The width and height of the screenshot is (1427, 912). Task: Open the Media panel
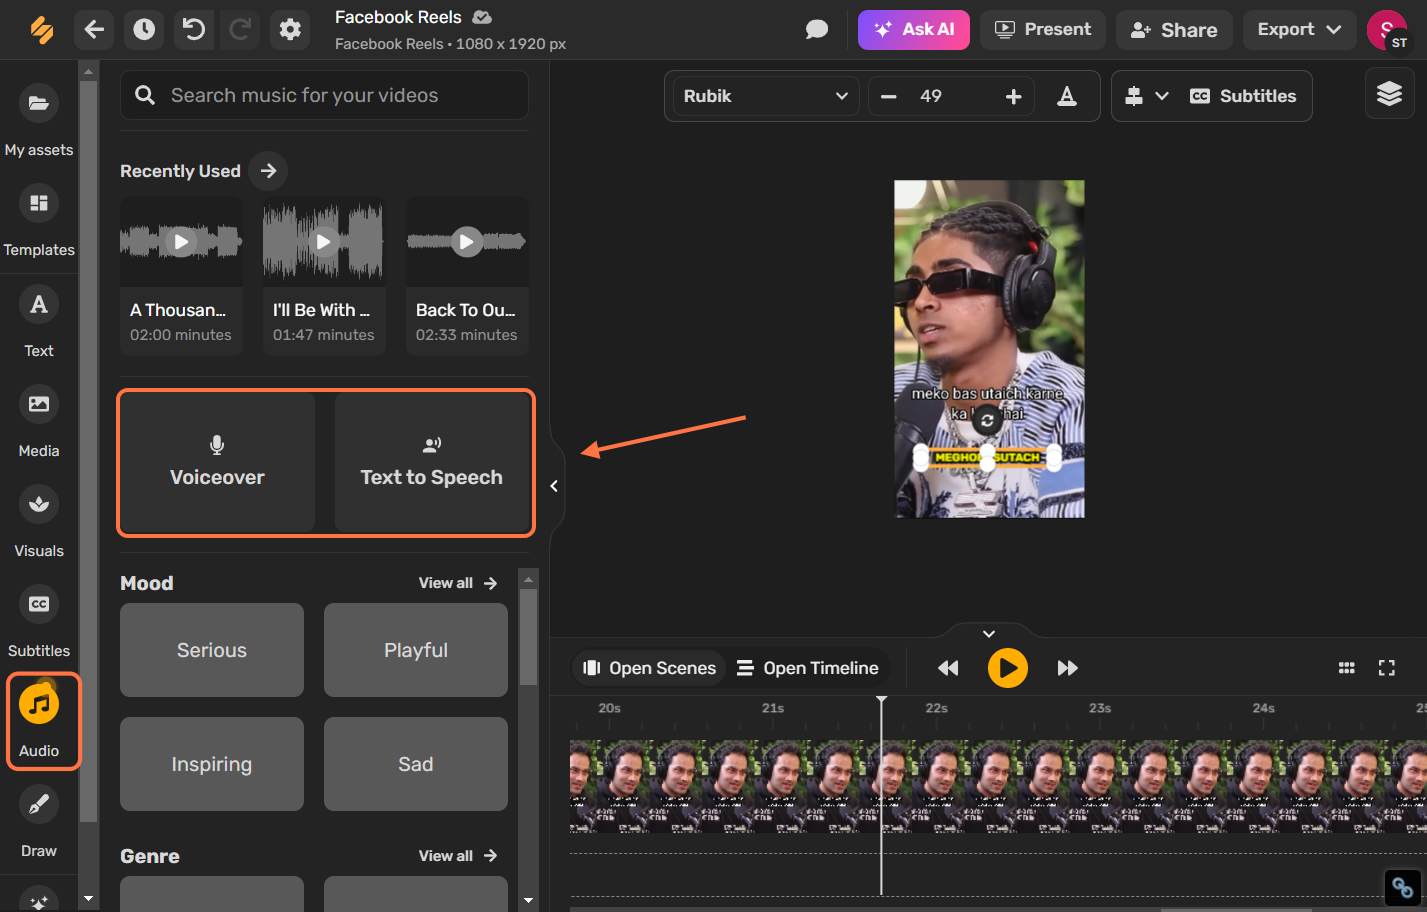(x=39, y=421)
